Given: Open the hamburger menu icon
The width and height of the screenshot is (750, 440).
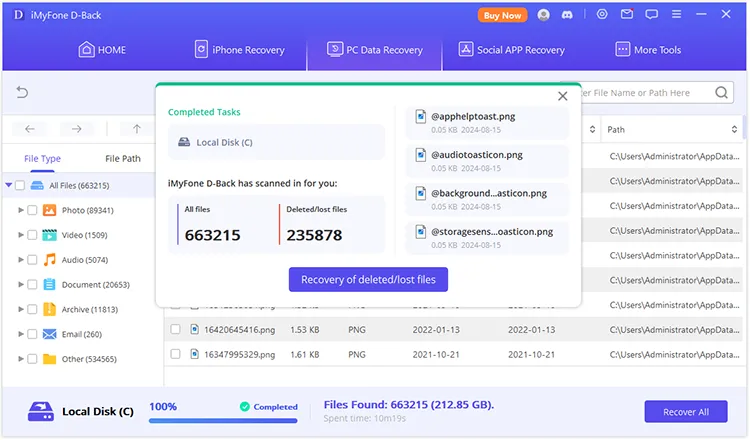Looking at the screenshot, I should (676, 14).
